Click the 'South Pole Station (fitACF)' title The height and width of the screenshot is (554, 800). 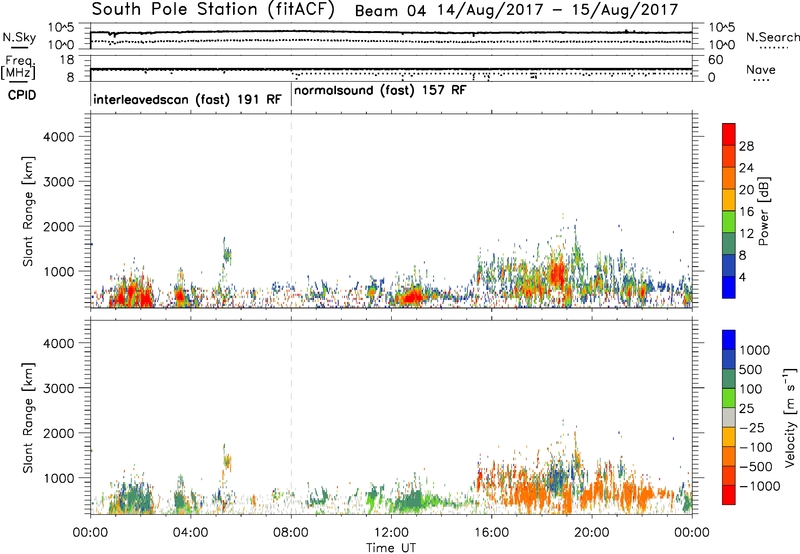[x=213, y=10]
